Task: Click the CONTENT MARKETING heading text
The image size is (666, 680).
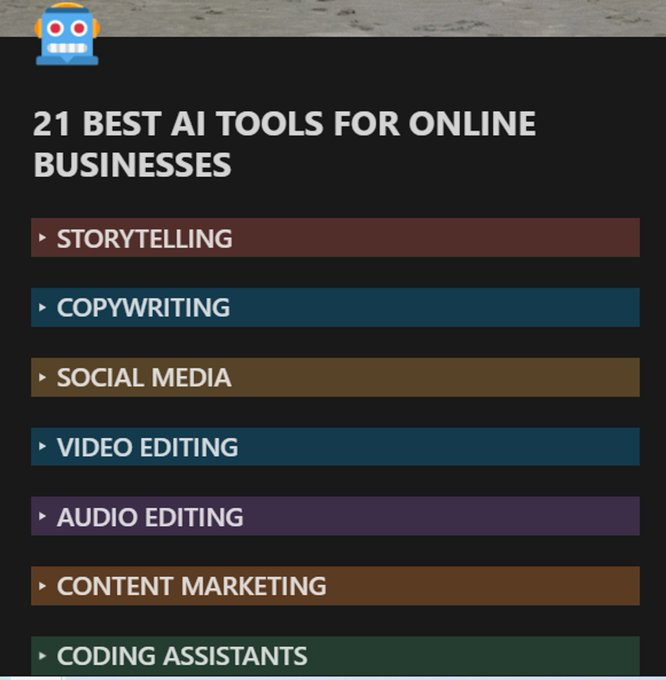Action: click(191, 586)
